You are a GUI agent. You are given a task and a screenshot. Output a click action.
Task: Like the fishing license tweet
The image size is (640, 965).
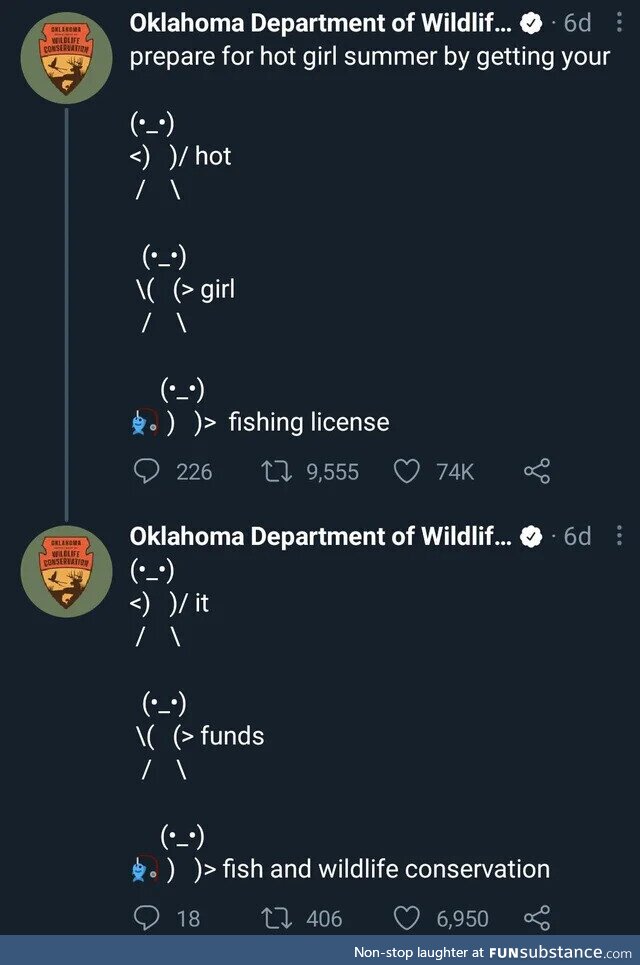406,471
